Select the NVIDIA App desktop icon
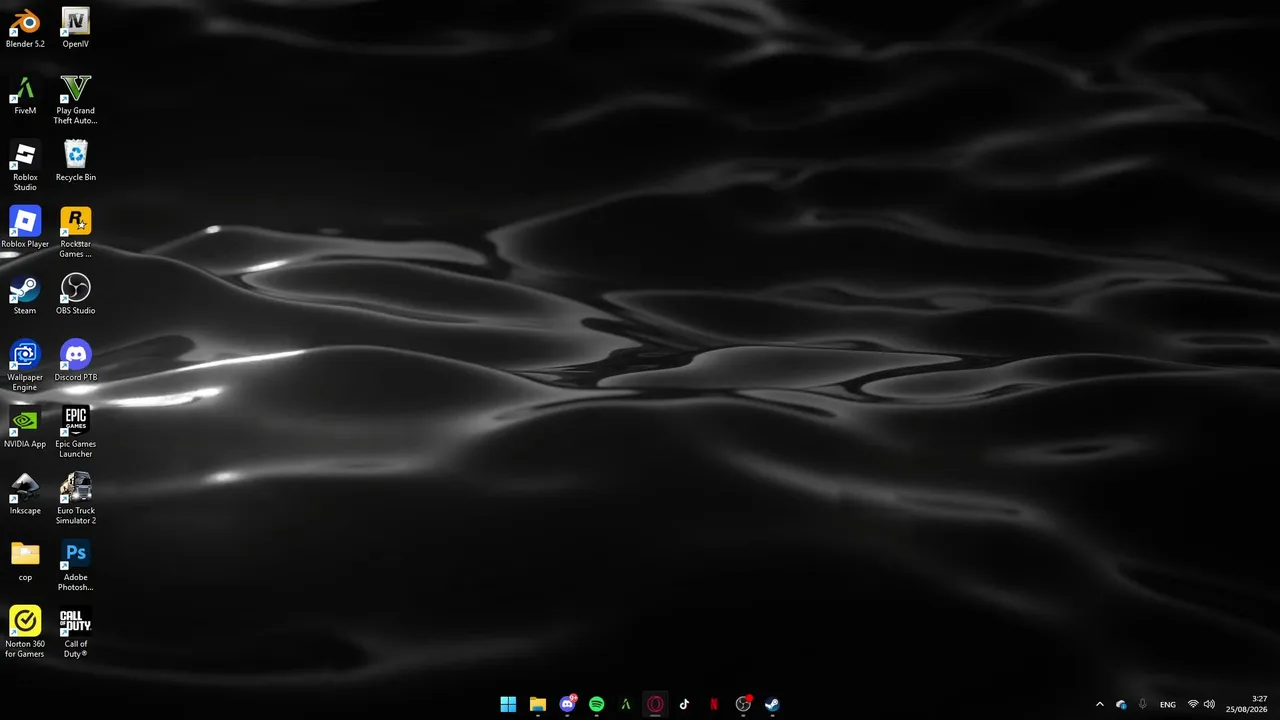 (25, 428)
